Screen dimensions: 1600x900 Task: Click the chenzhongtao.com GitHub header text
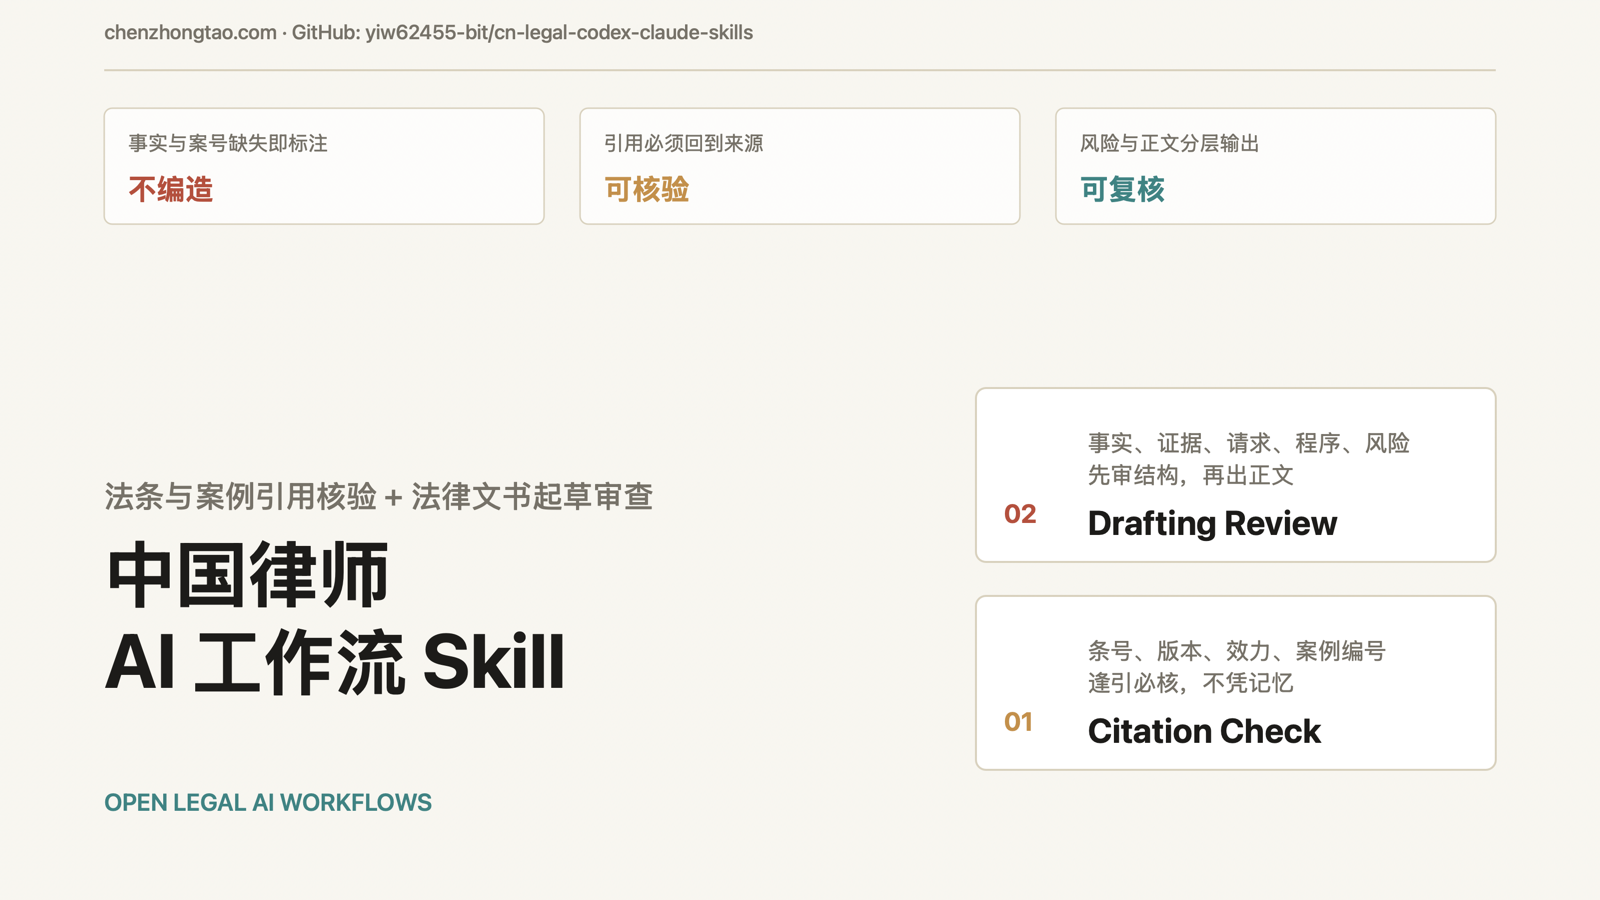click(428, 32)
